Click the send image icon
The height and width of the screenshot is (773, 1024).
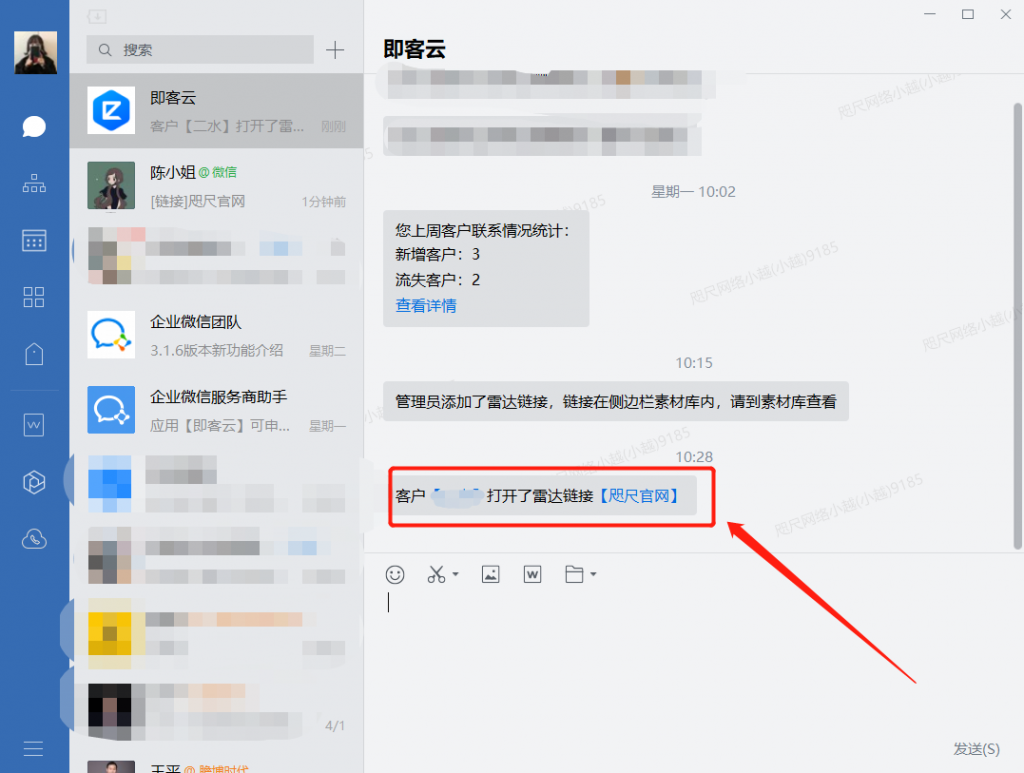(x=490, y=575)
